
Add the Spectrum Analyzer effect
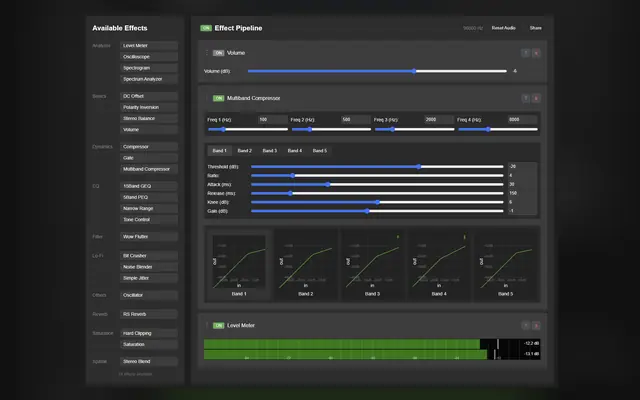click(x=149, y=79)
